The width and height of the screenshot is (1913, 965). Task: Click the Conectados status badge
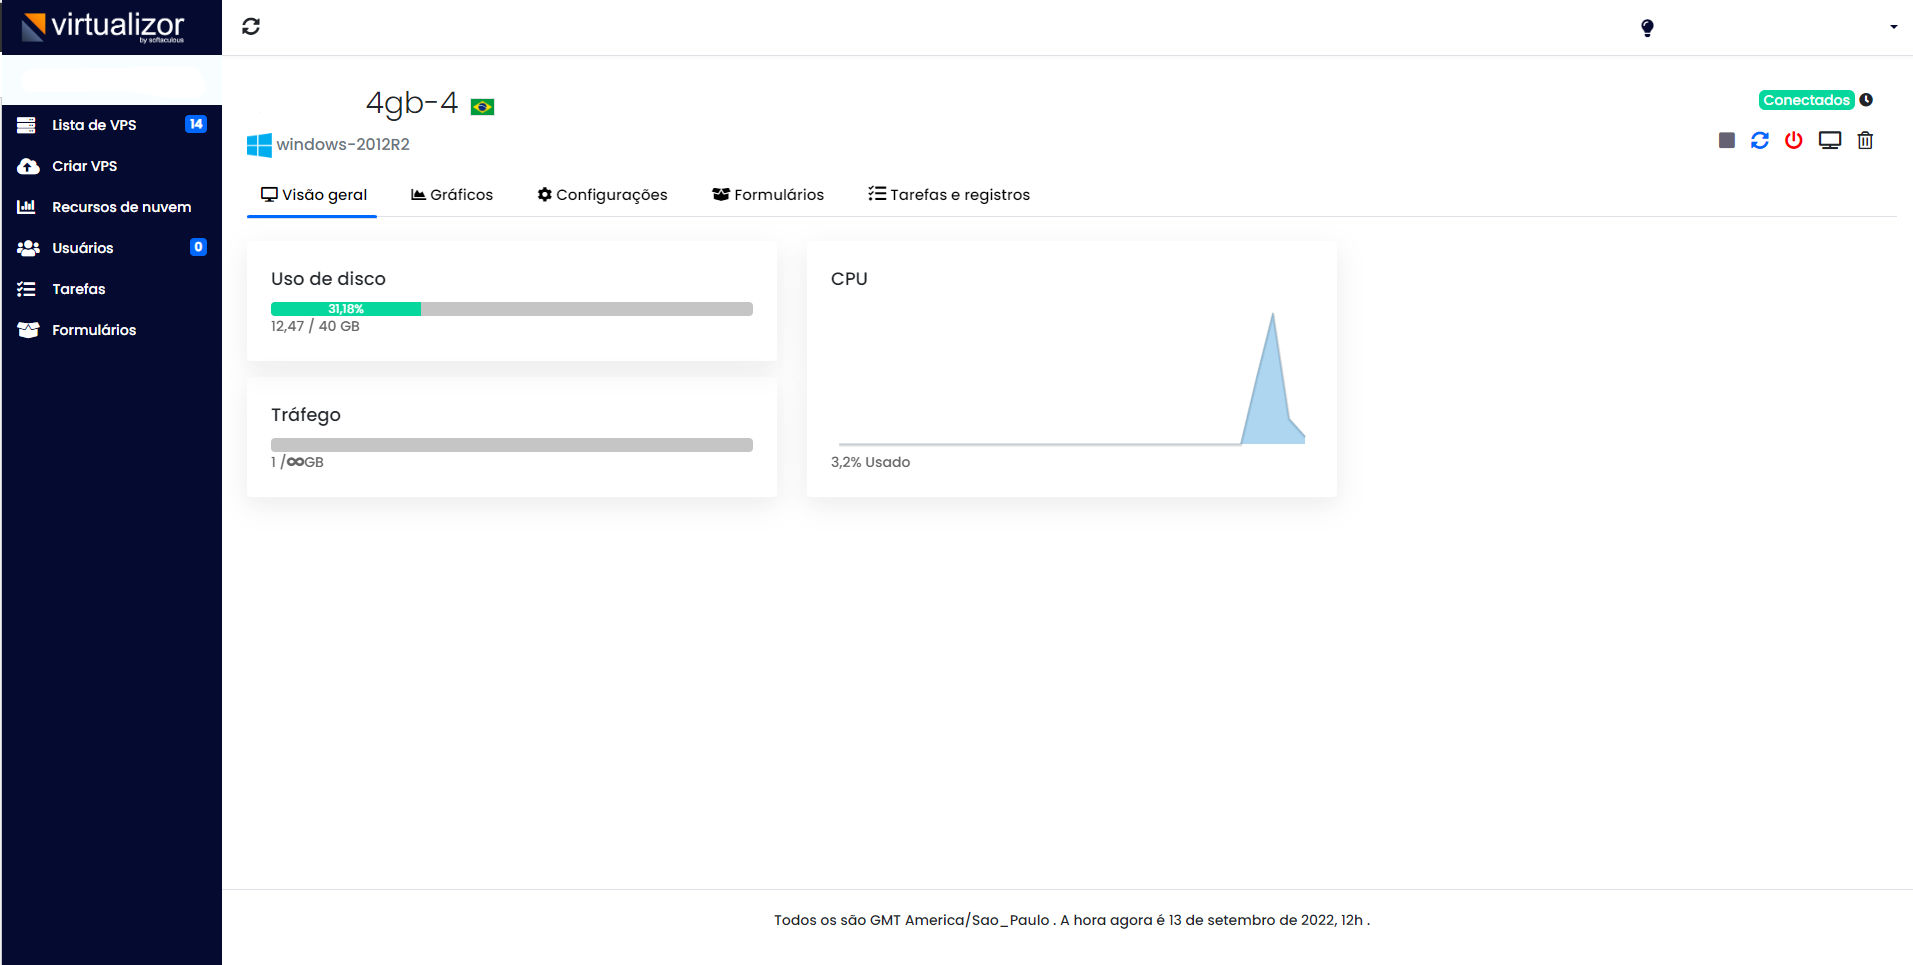click(x=1806, y=99)
